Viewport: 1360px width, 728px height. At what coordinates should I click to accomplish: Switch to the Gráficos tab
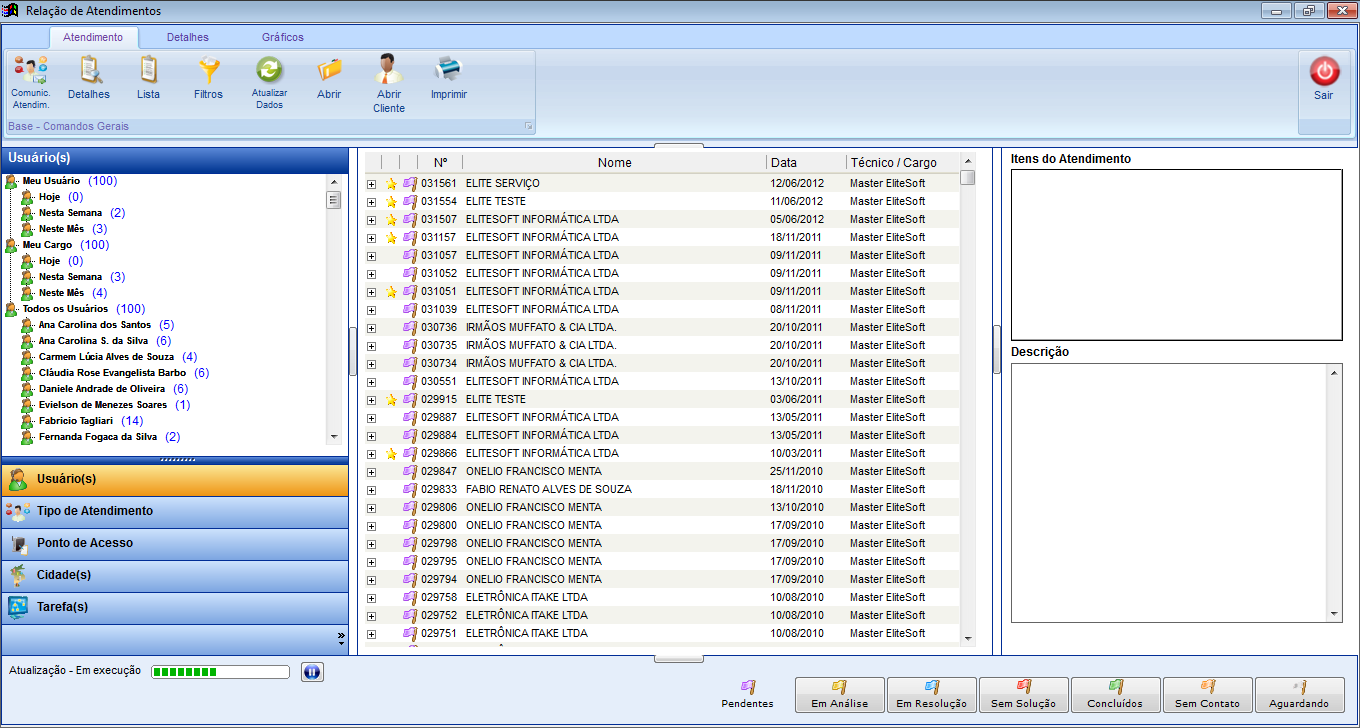[x=283, y=37]
